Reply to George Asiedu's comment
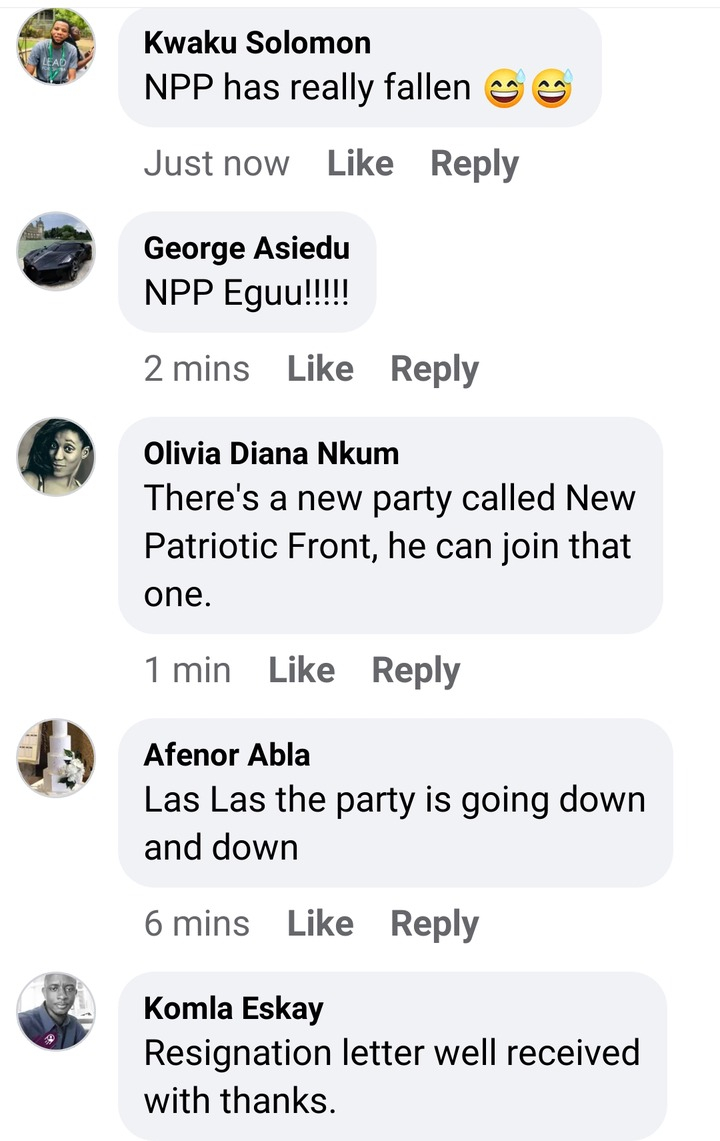This screenshot has height=1141, width=720. point(434,369)
